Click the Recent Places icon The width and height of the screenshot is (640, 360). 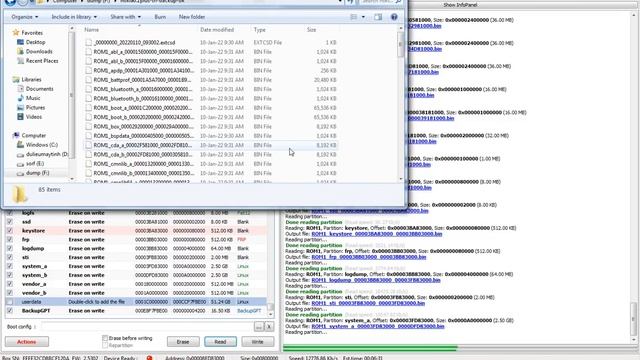click(x=20, y=61)
